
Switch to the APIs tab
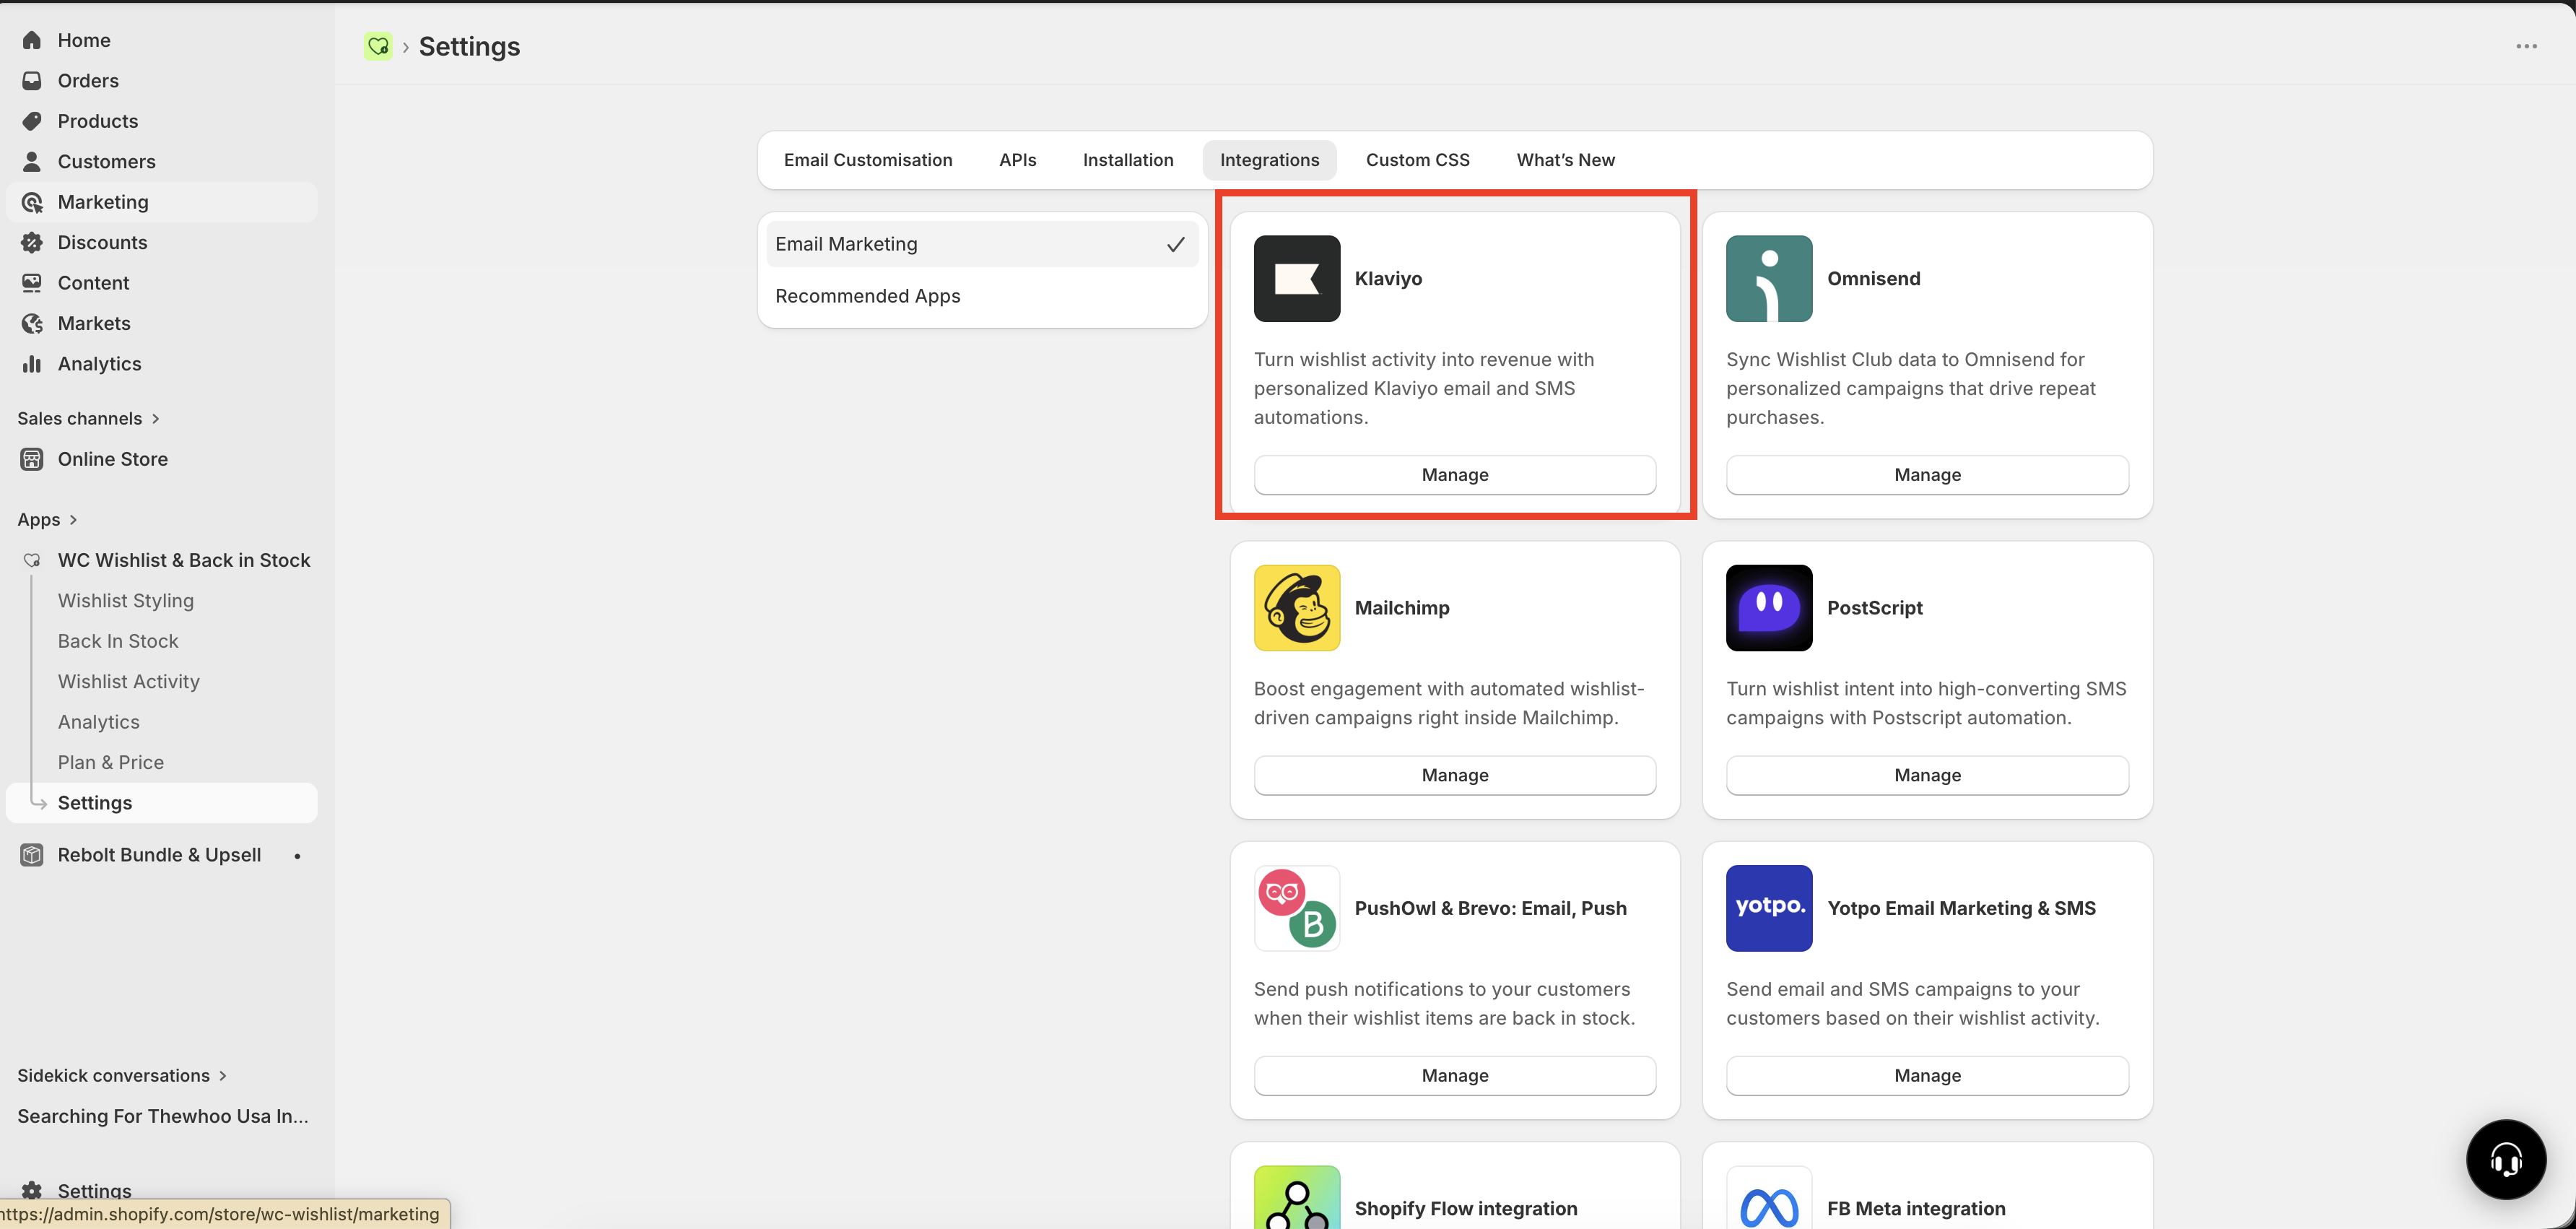tap(1017, 160)
